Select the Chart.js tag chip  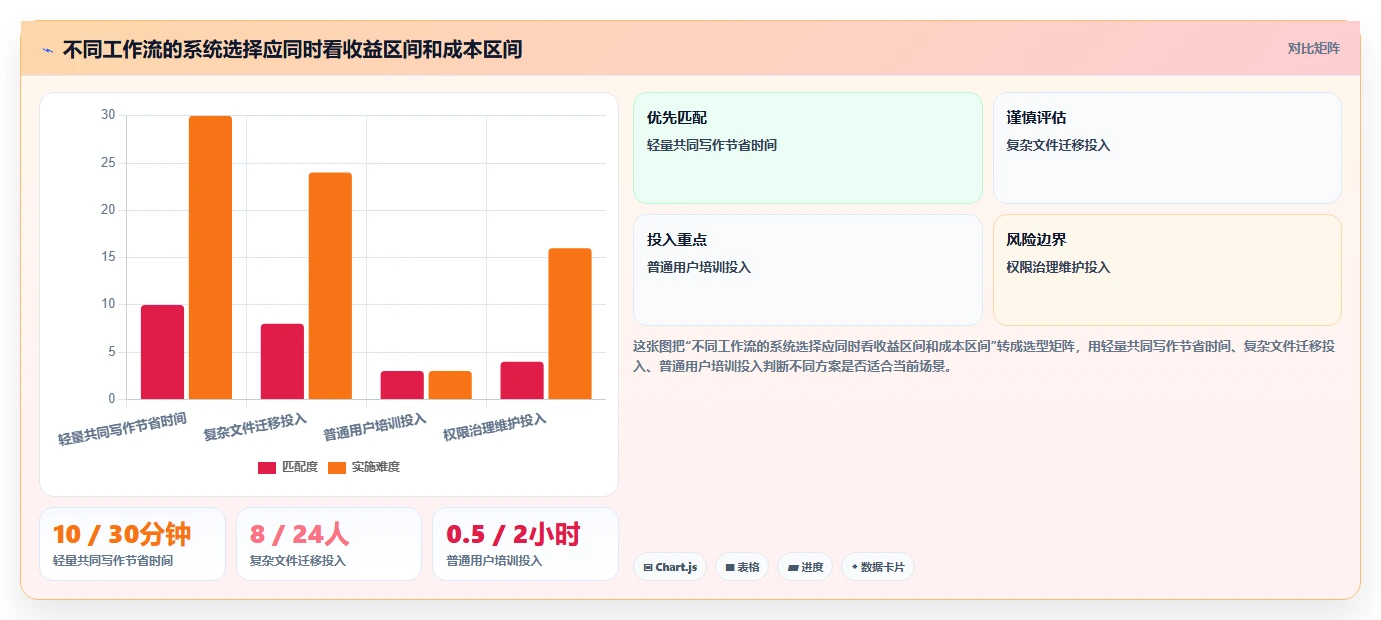670,567
